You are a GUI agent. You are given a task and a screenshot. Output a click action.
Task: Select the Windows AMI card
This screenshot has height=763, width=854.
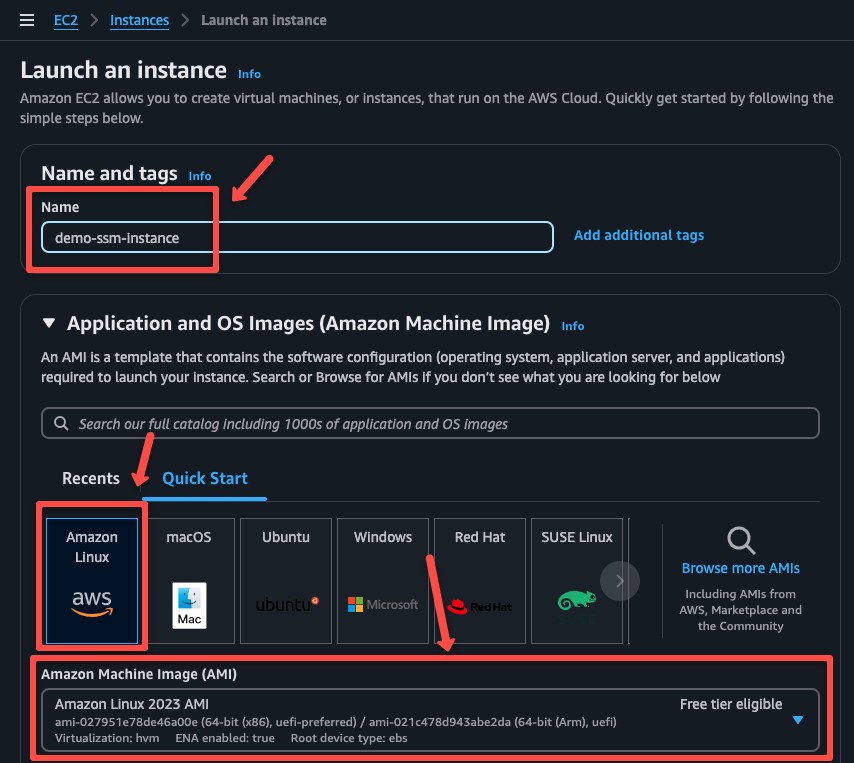point(383,581)
